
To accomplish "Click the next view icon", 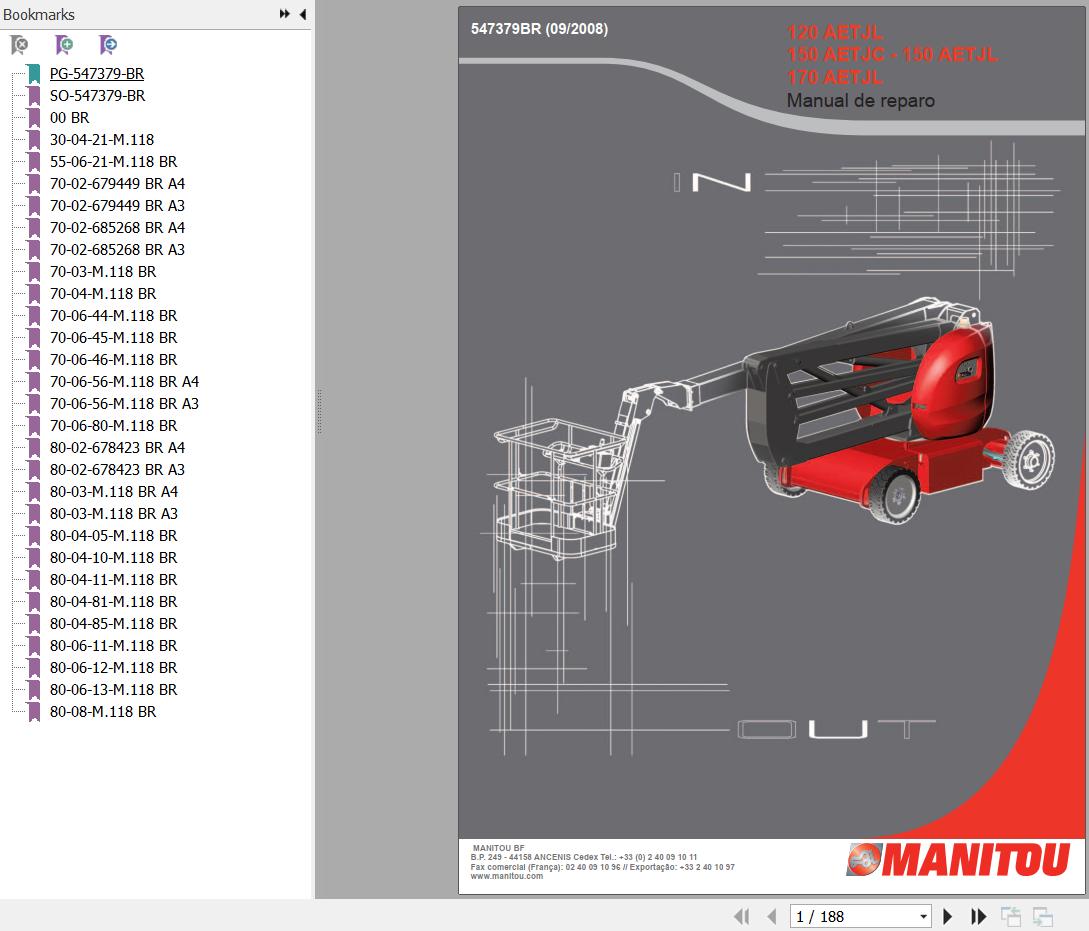I will point(1042,916).
